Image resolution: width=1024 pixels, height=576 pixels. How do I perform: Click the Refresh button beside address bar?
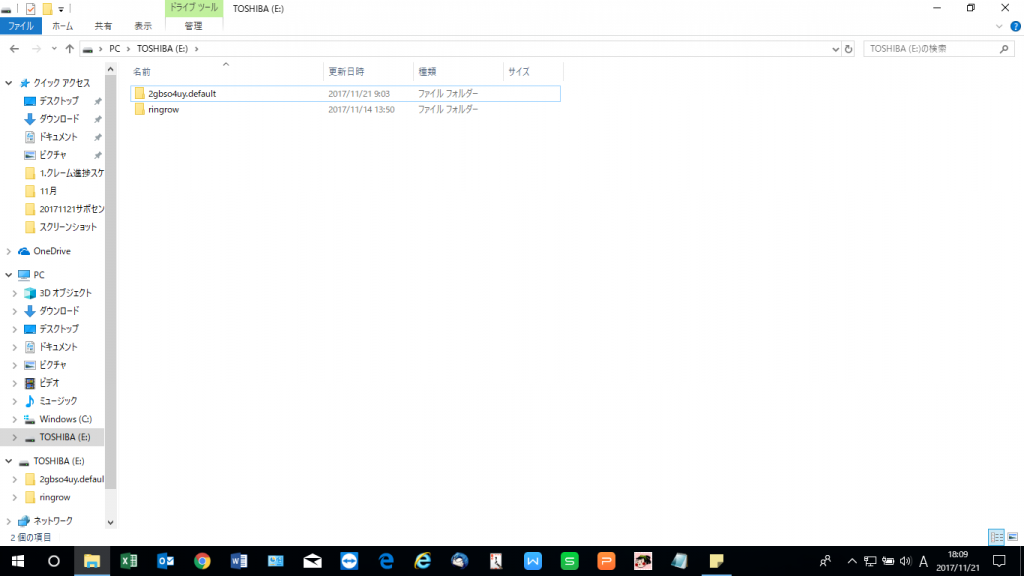(849, 48)
